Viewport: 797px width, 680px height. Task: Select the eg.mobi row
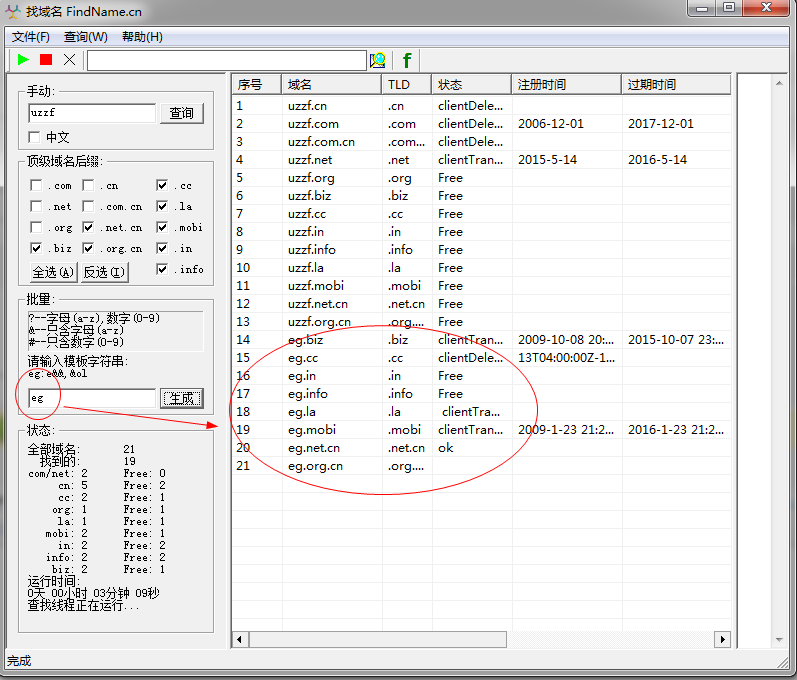(481, 429)
